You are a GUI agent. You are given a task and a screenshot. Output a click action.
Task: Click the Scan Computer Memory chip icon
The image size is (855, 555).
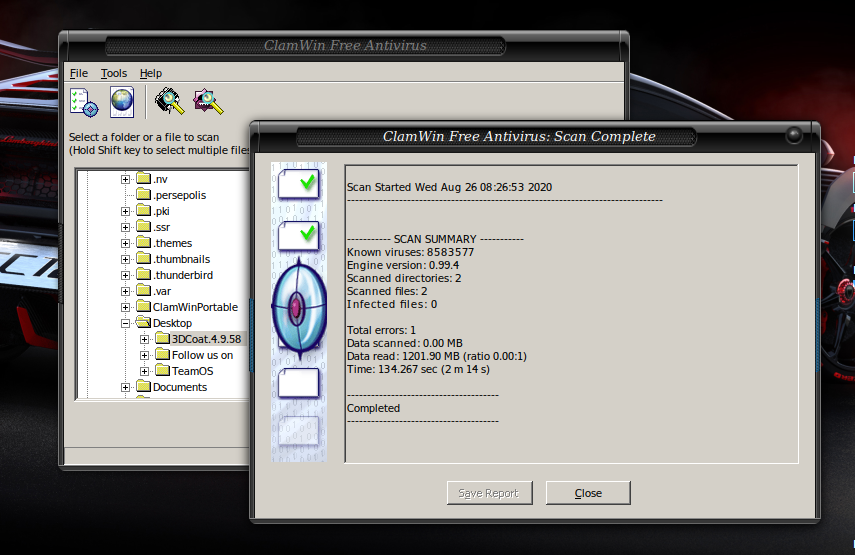170,101
